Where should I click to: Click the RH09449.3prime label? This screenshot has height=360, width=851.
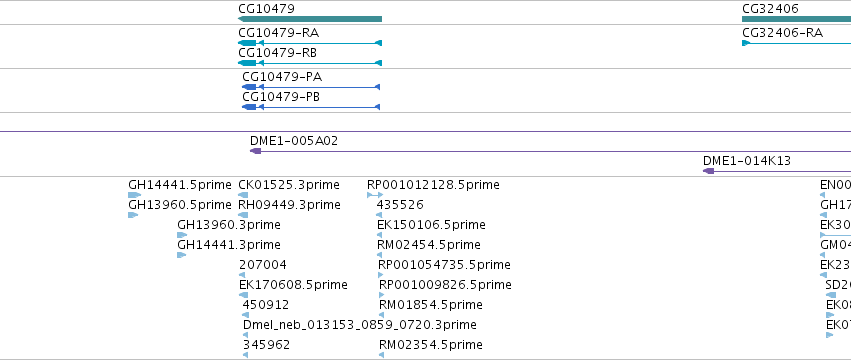(x=289, y=205)
